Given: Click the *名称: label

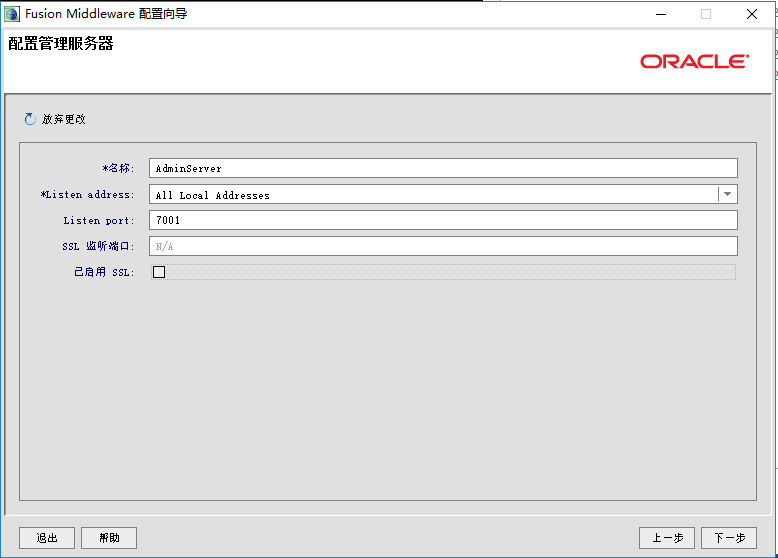Looking at the screenshot, I should tap(118, 168).
